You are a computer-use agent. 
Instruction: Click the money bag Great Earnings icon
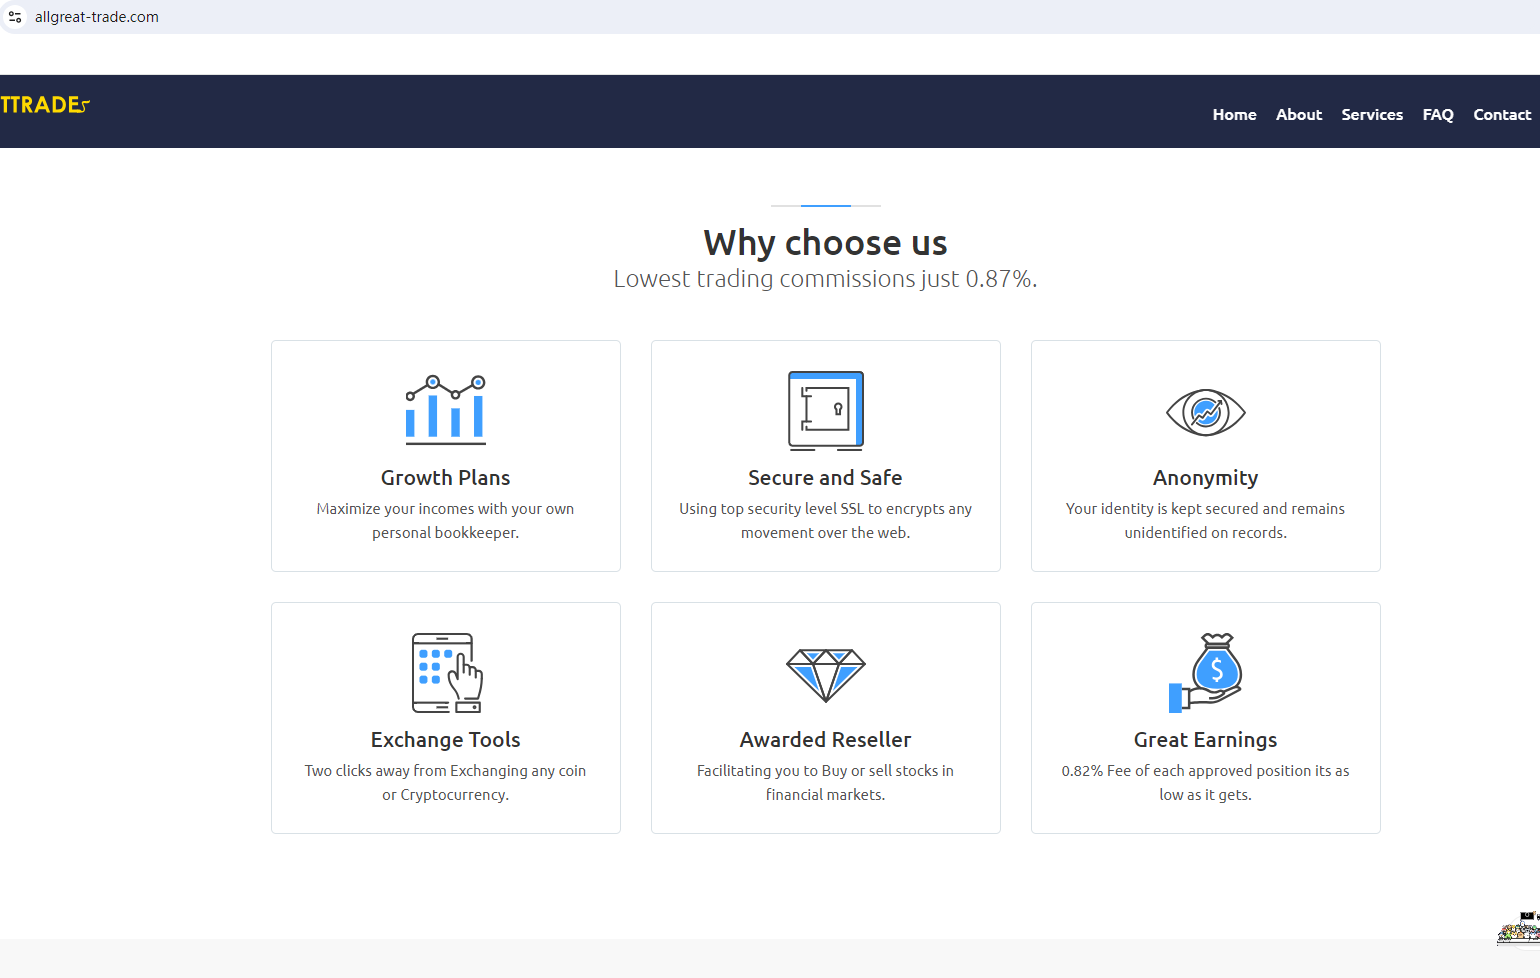[x=1205, y=672]
